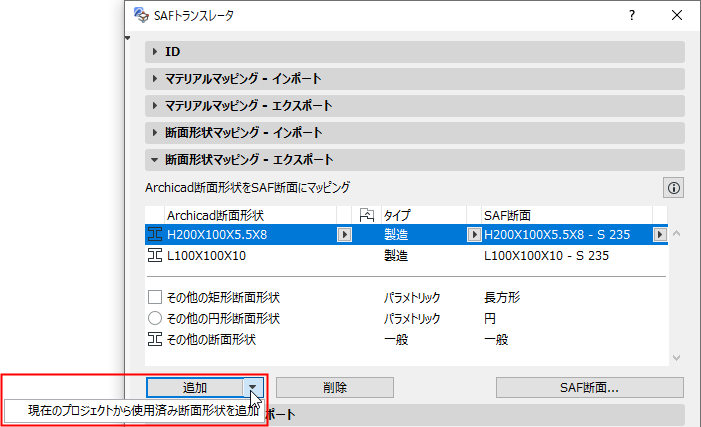Click その他の矩形断面形状 row text
Screen dimensions: 701x427
click(x=223, y=297)
